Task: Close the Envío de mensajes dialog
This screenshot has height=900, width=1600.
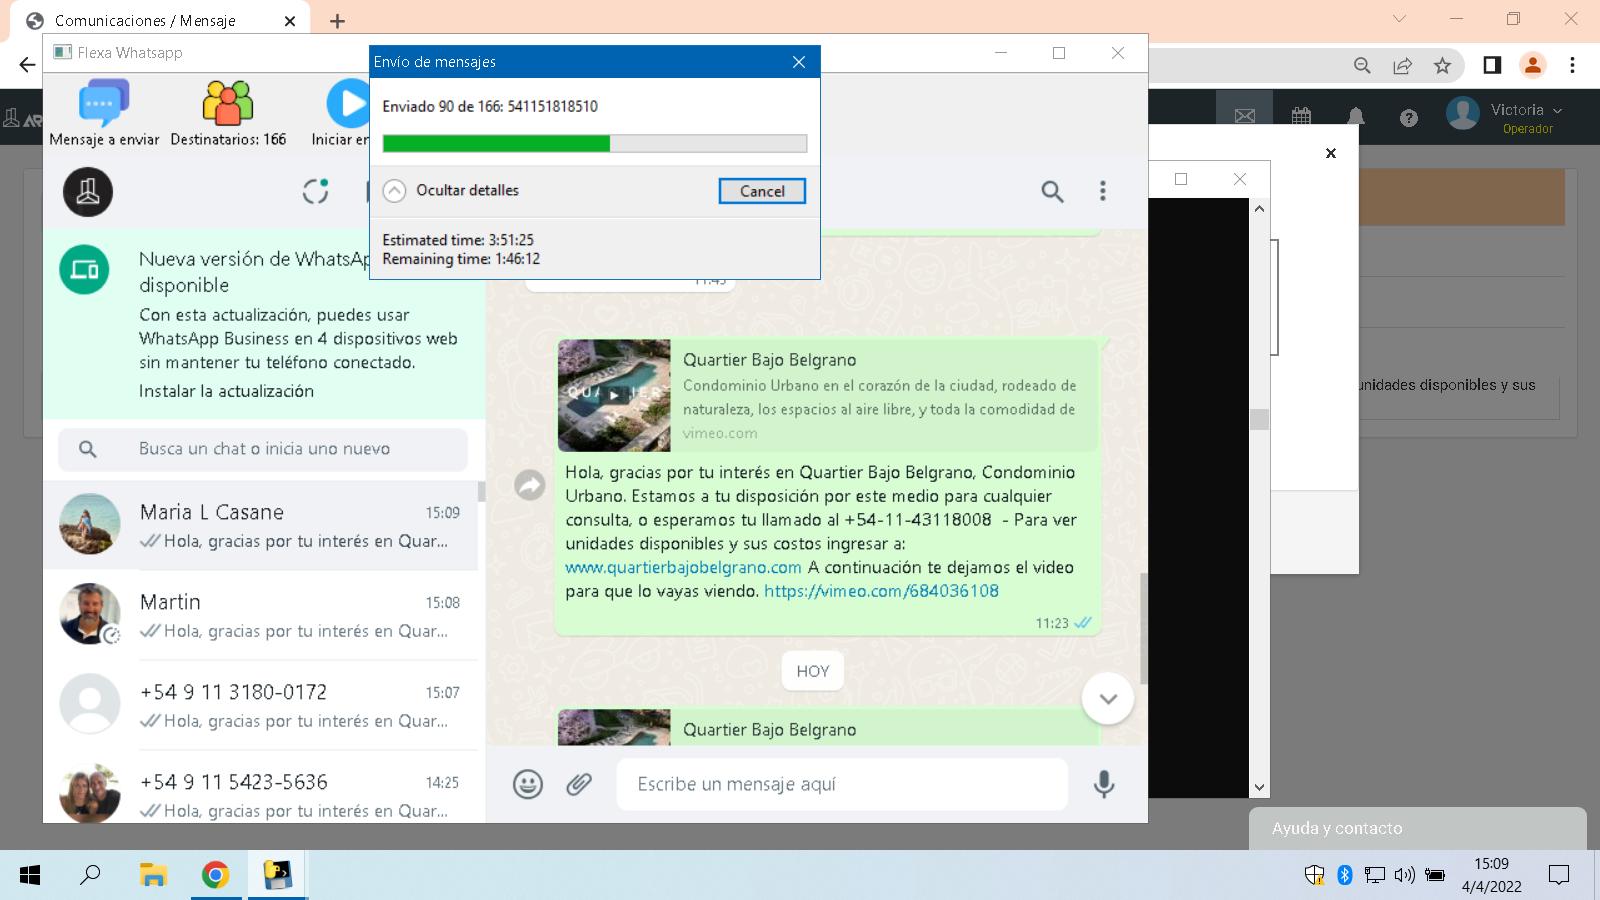Action: pyautogui.click(x=798, y=62)
